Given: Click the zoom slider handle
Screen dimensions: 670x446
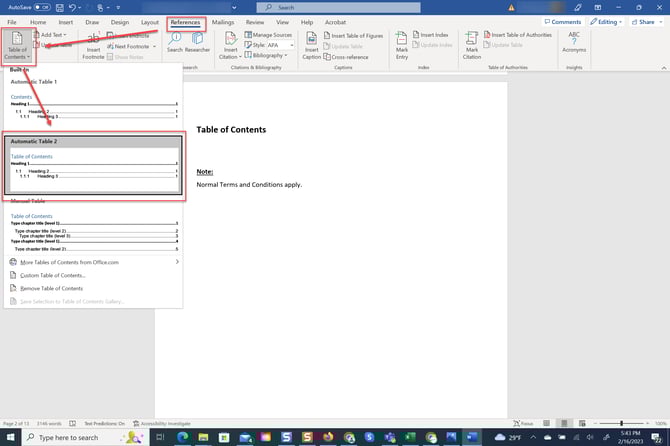Looking at the screenshot, I should click(621, 423).
